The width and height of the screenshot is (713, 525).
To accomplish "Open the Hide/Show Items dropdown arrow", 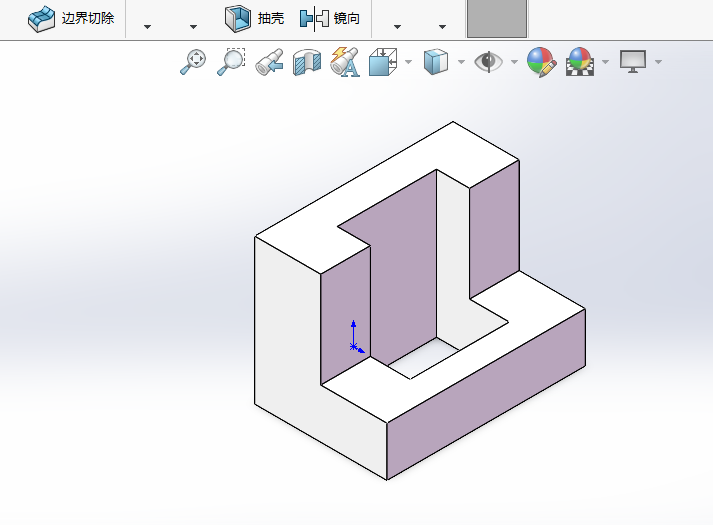I will point(514,62).
